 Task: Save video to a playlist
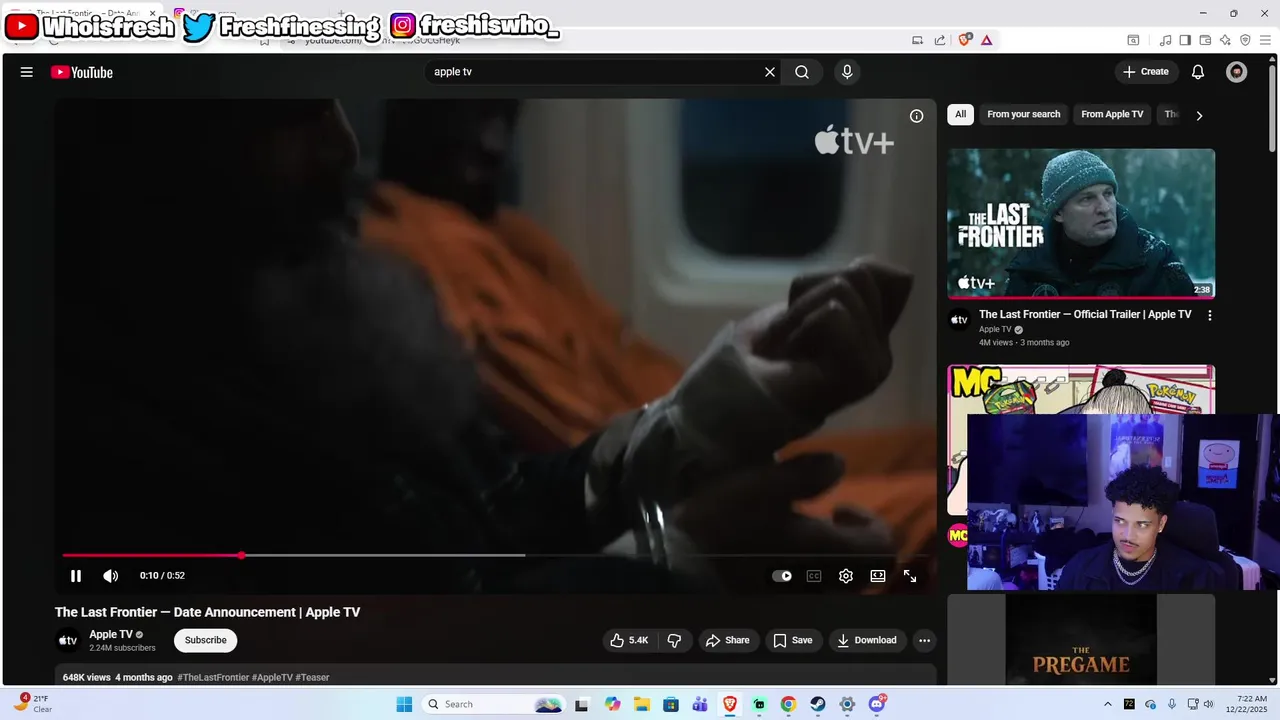coord(793,640)
